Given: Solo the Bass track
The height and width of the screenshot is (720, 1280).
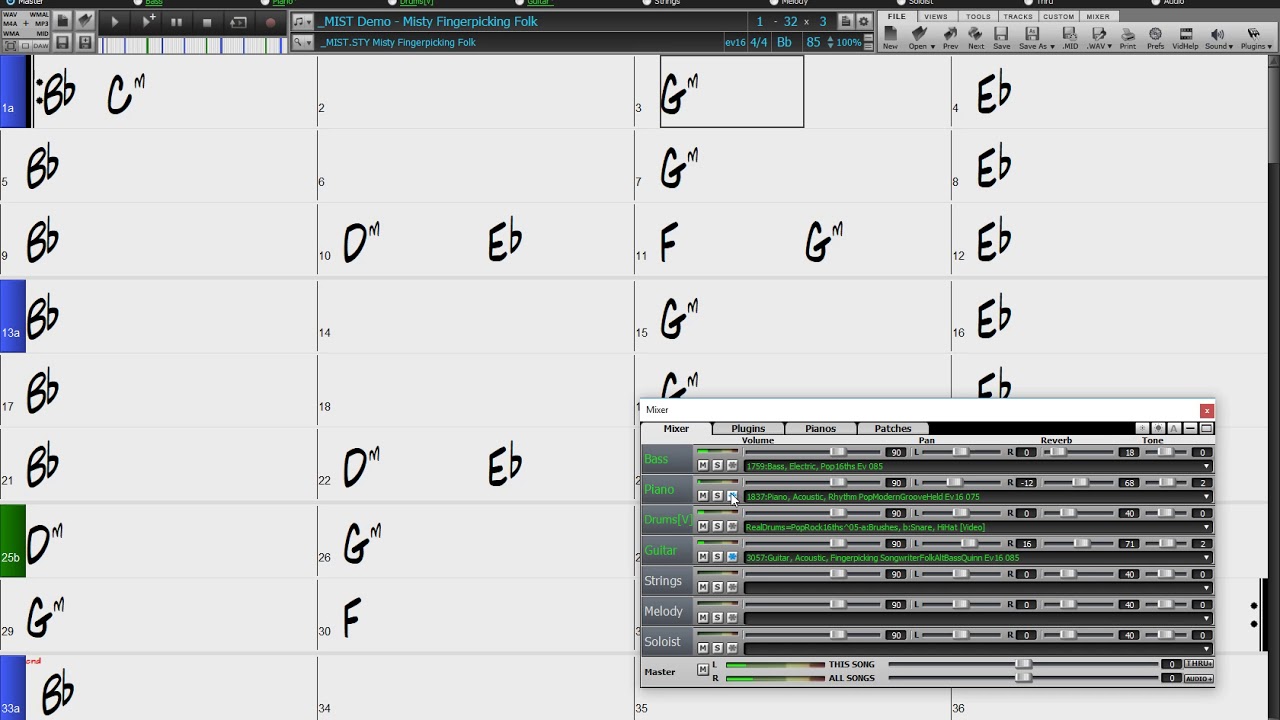Looking at the screenshot, I should tap(717, 466).
